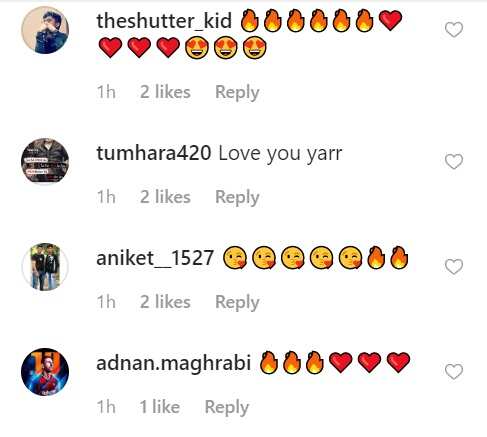Image resolution: width=487 pixels, height=437 pixels.
Task: Open adnan.maghrabi's profile picture
Action: (45, 372)
